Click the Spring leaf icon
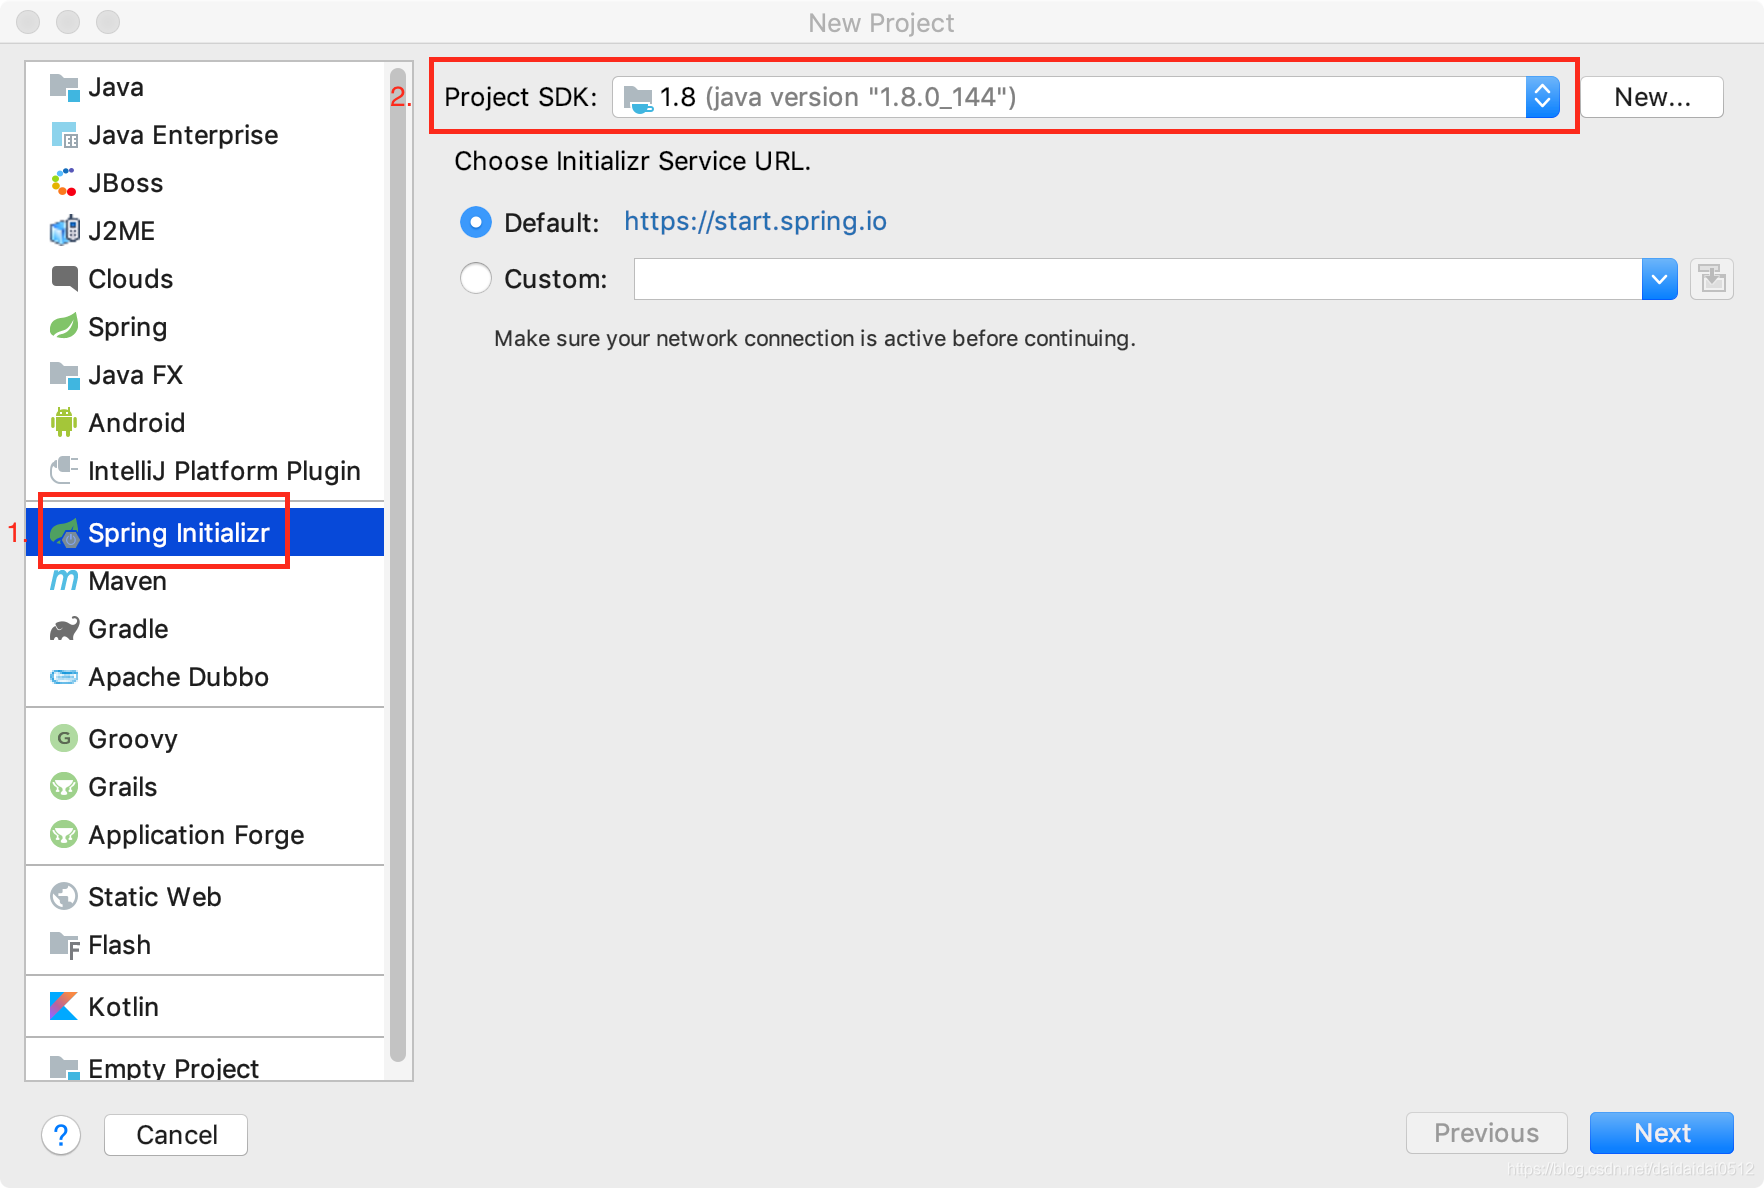Image resolution: width=1764 pixels, height=1188 pixels. pyautogui.click(x=64, y=327)
